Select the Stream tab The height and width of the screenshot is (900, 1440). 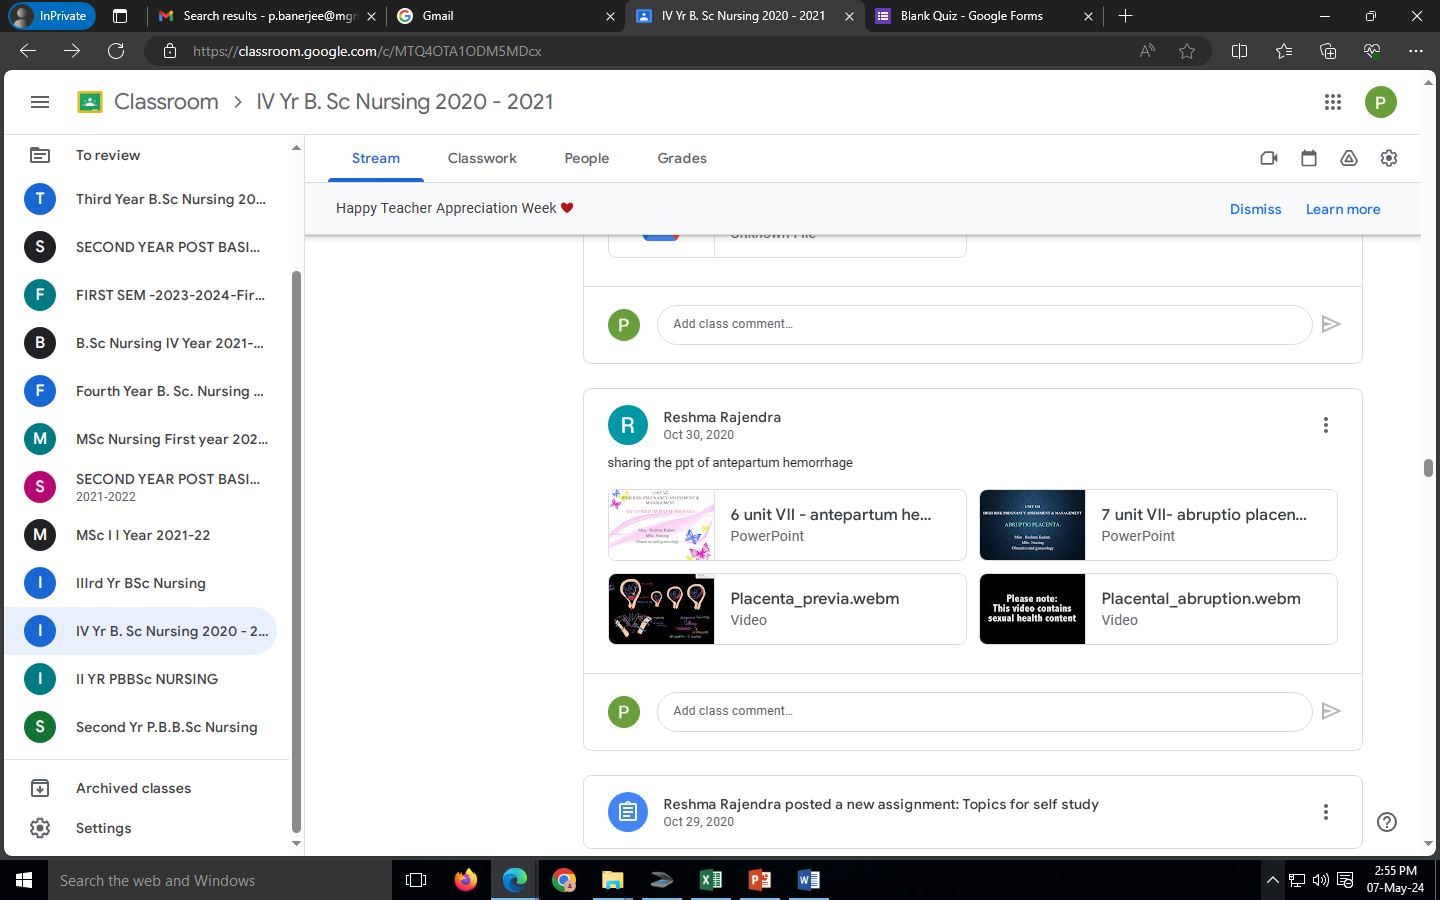(x=376, y=158)
